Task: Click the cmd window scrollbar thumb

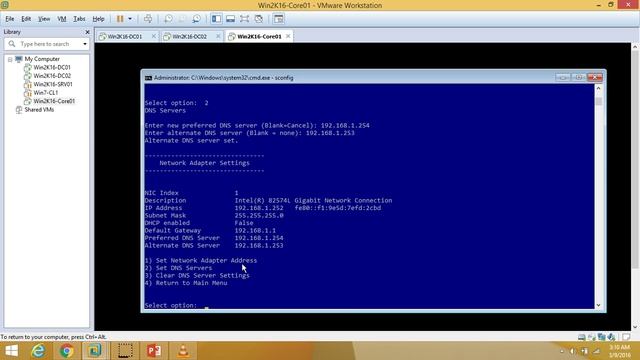Action: [598, 101]
